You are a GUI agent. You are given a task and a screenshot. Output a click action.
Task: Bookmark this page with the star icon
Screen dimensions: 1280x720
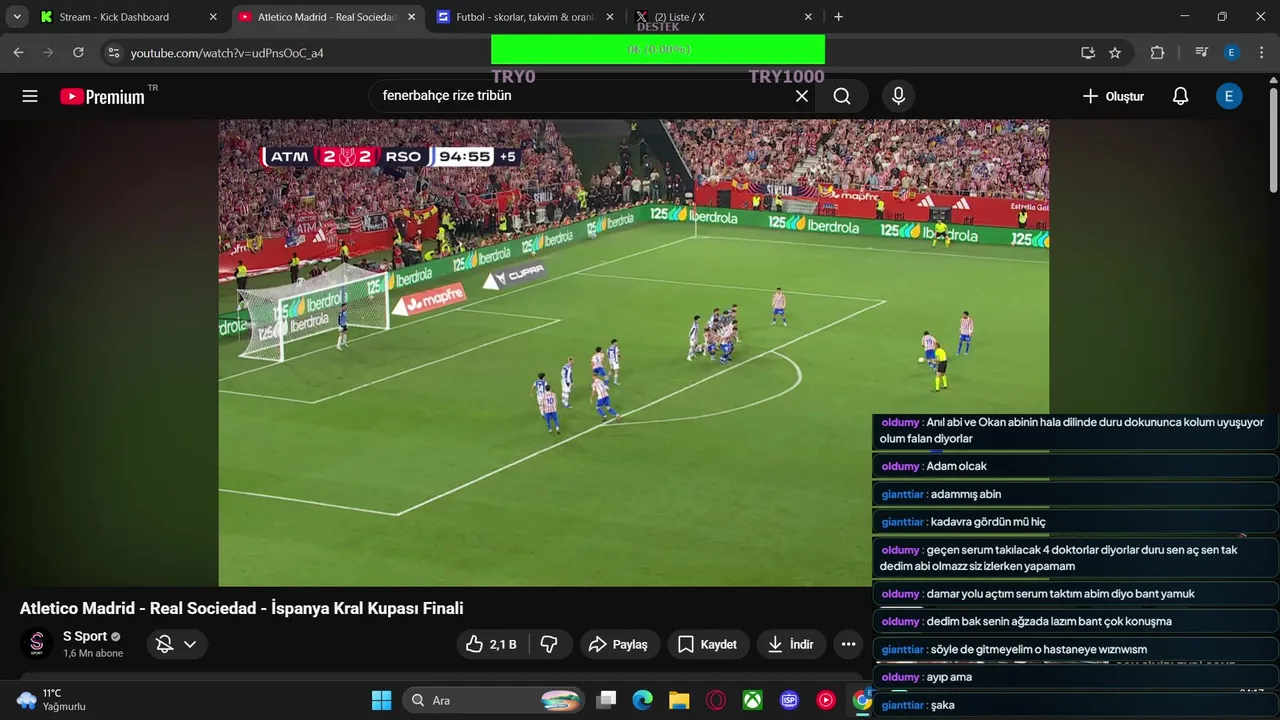[x=1115, y=53]
